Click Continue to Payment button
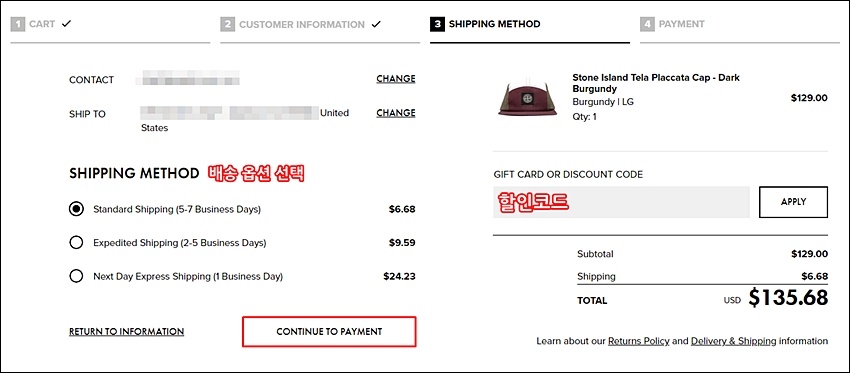 (x=329, y=332)
